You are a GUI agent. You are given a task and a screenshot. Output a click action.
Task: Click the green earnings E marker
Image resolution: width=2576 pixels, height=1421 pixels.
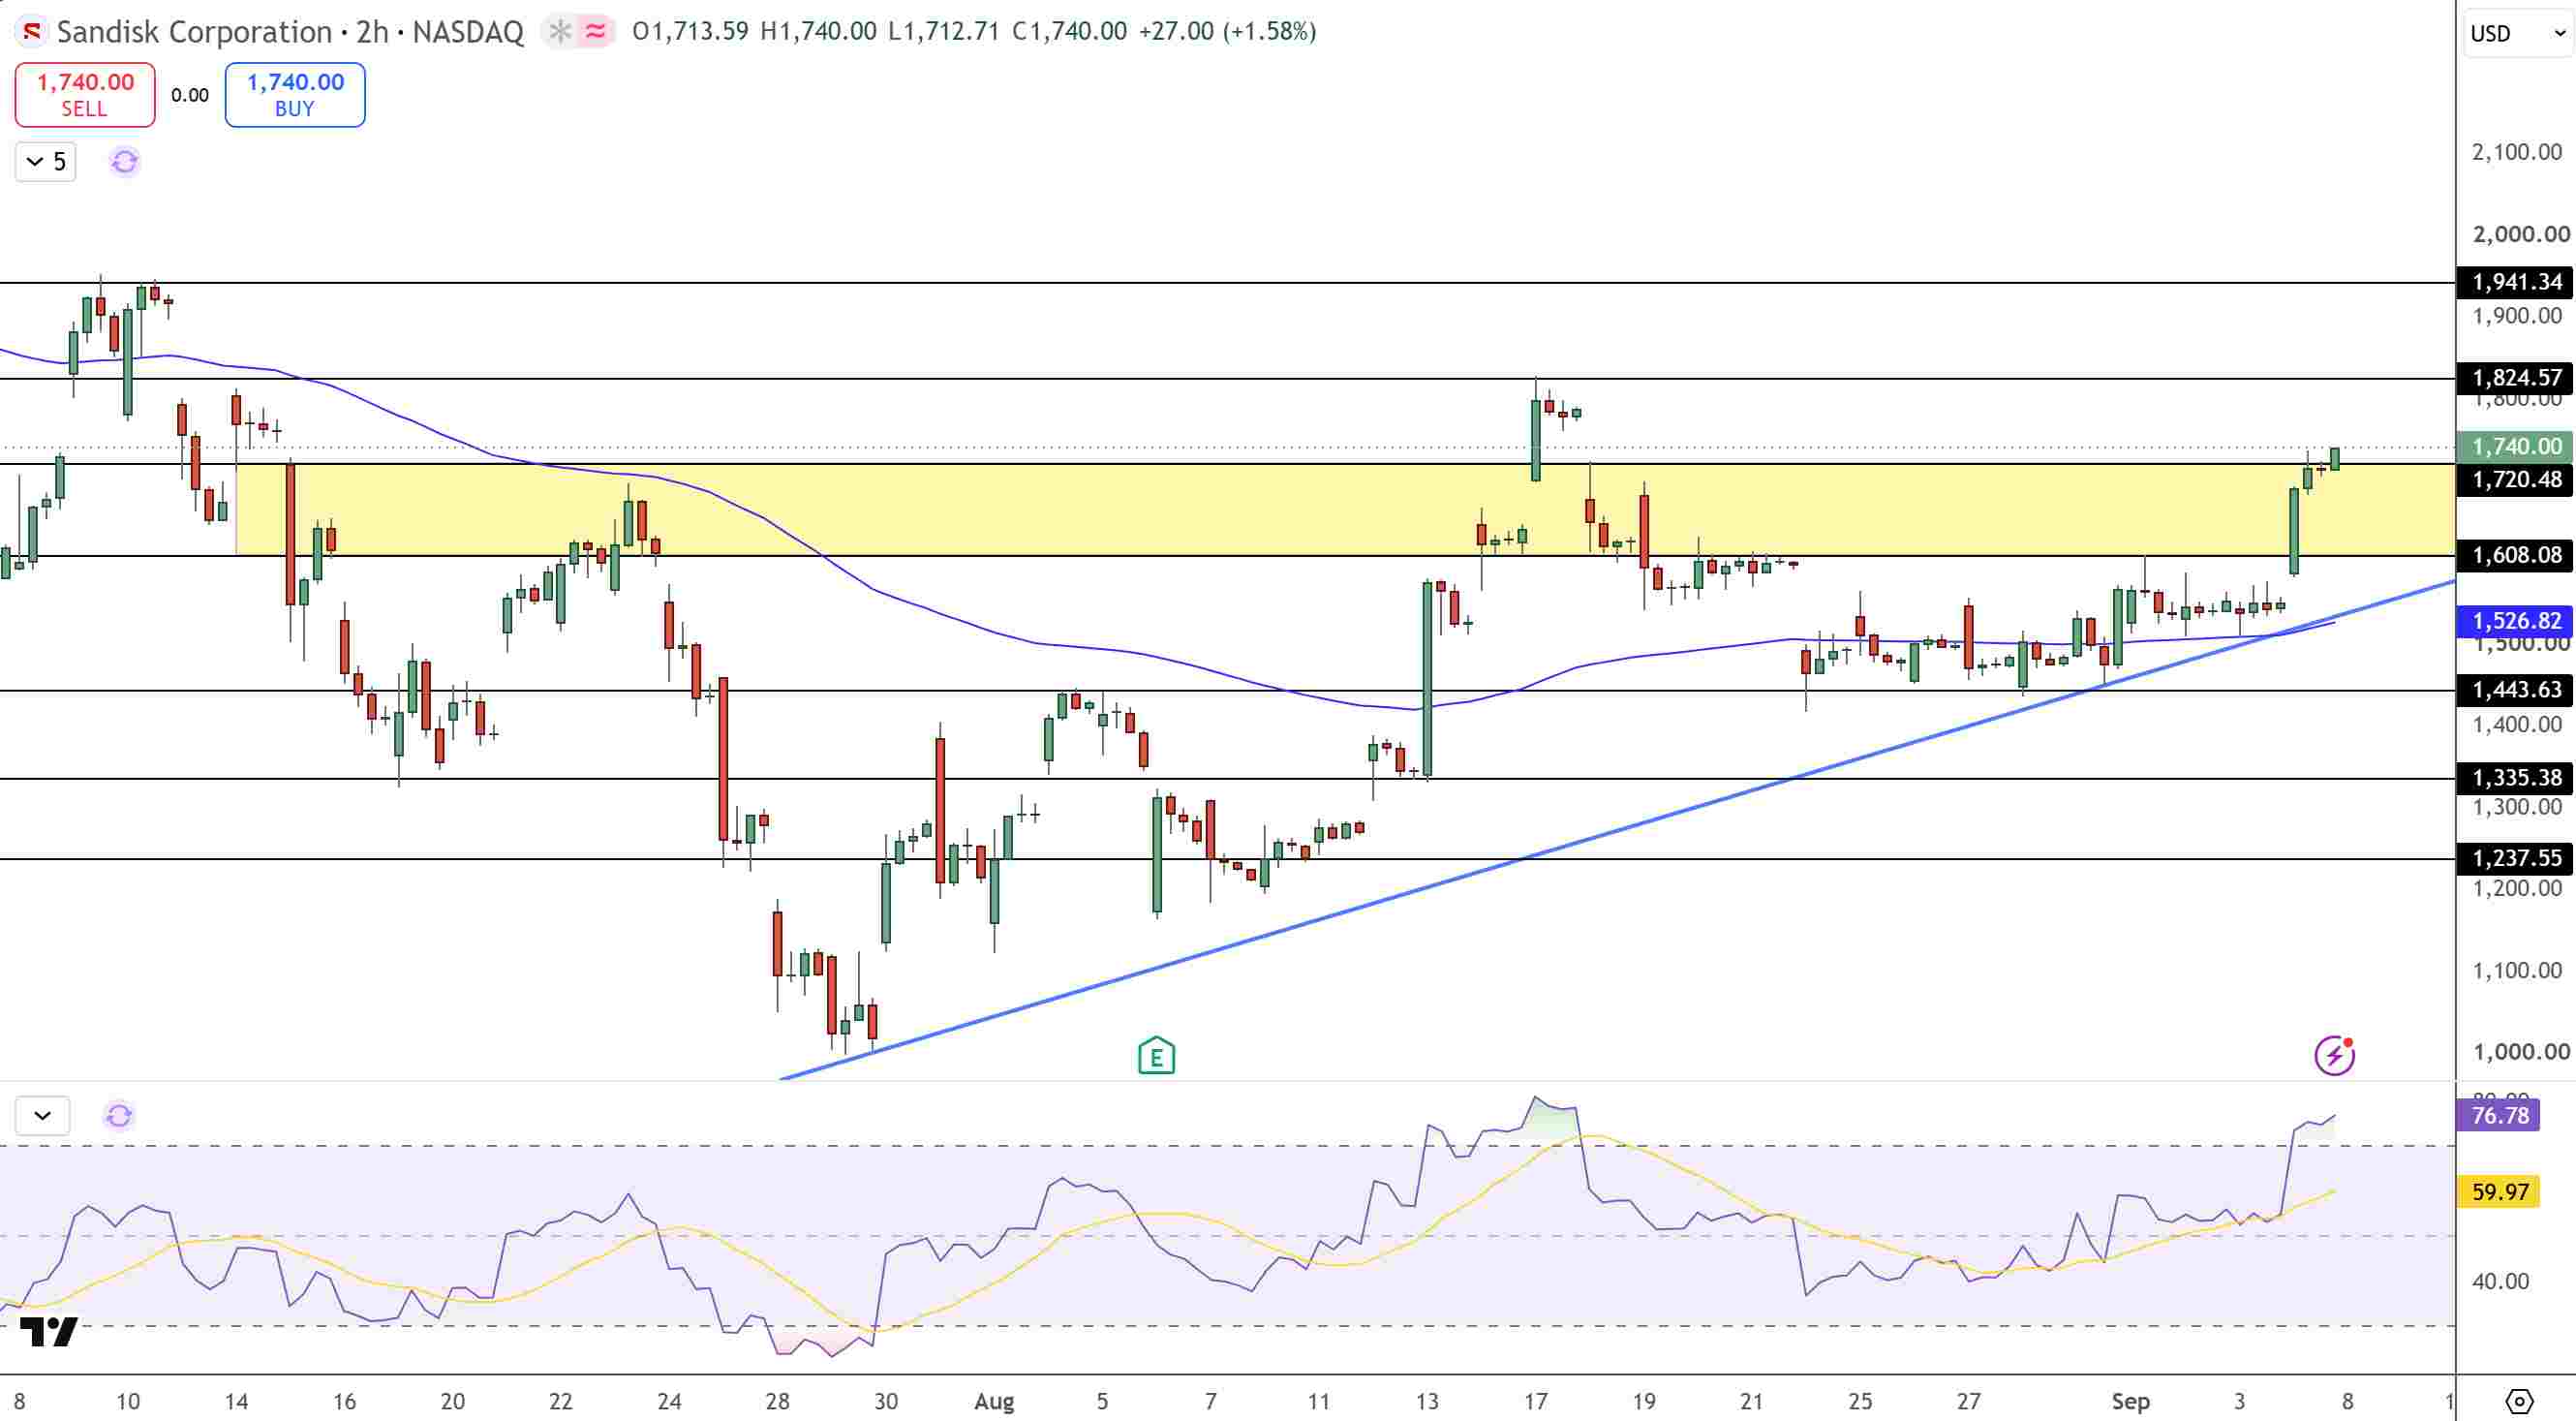click(x=1156, y=1055)
